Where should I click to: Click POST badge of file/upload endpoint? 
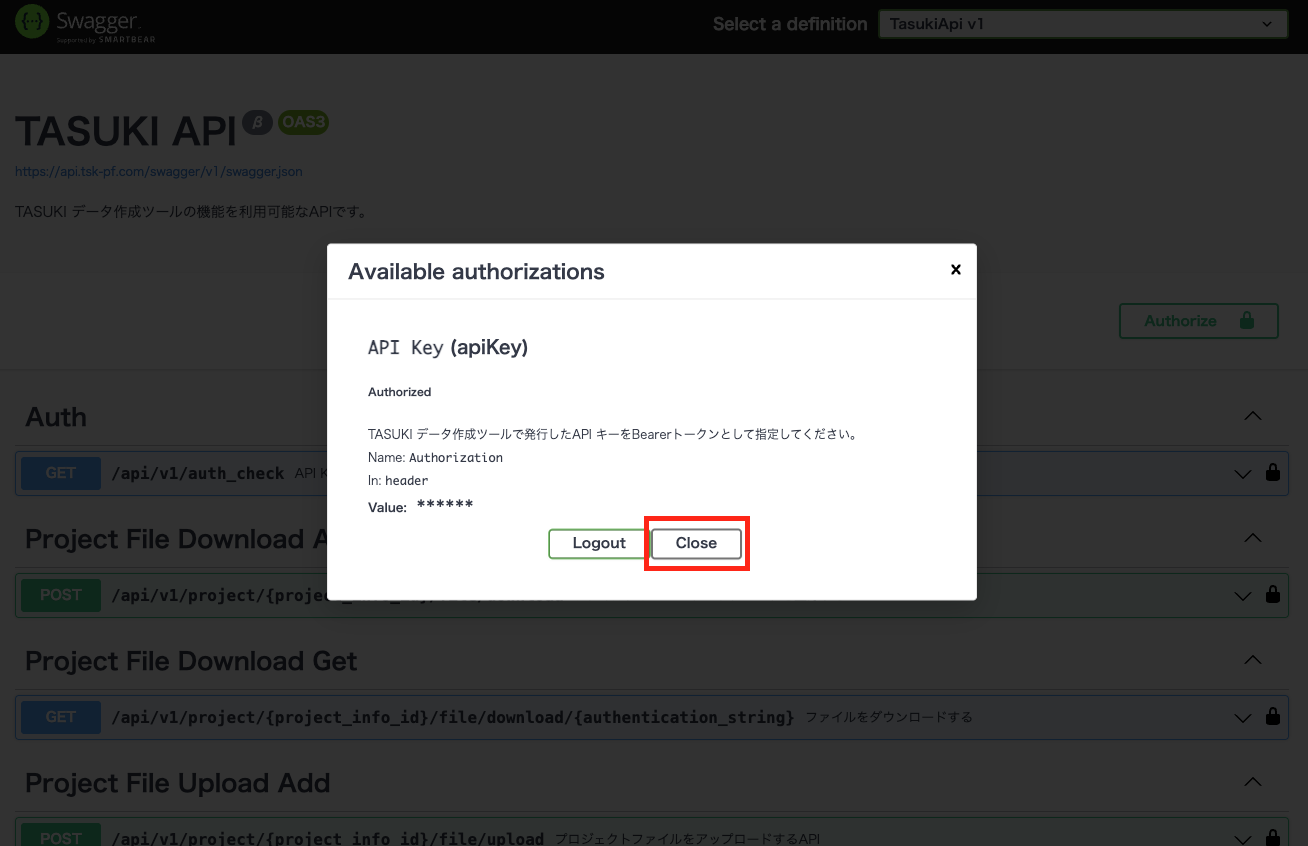(61, 836)
